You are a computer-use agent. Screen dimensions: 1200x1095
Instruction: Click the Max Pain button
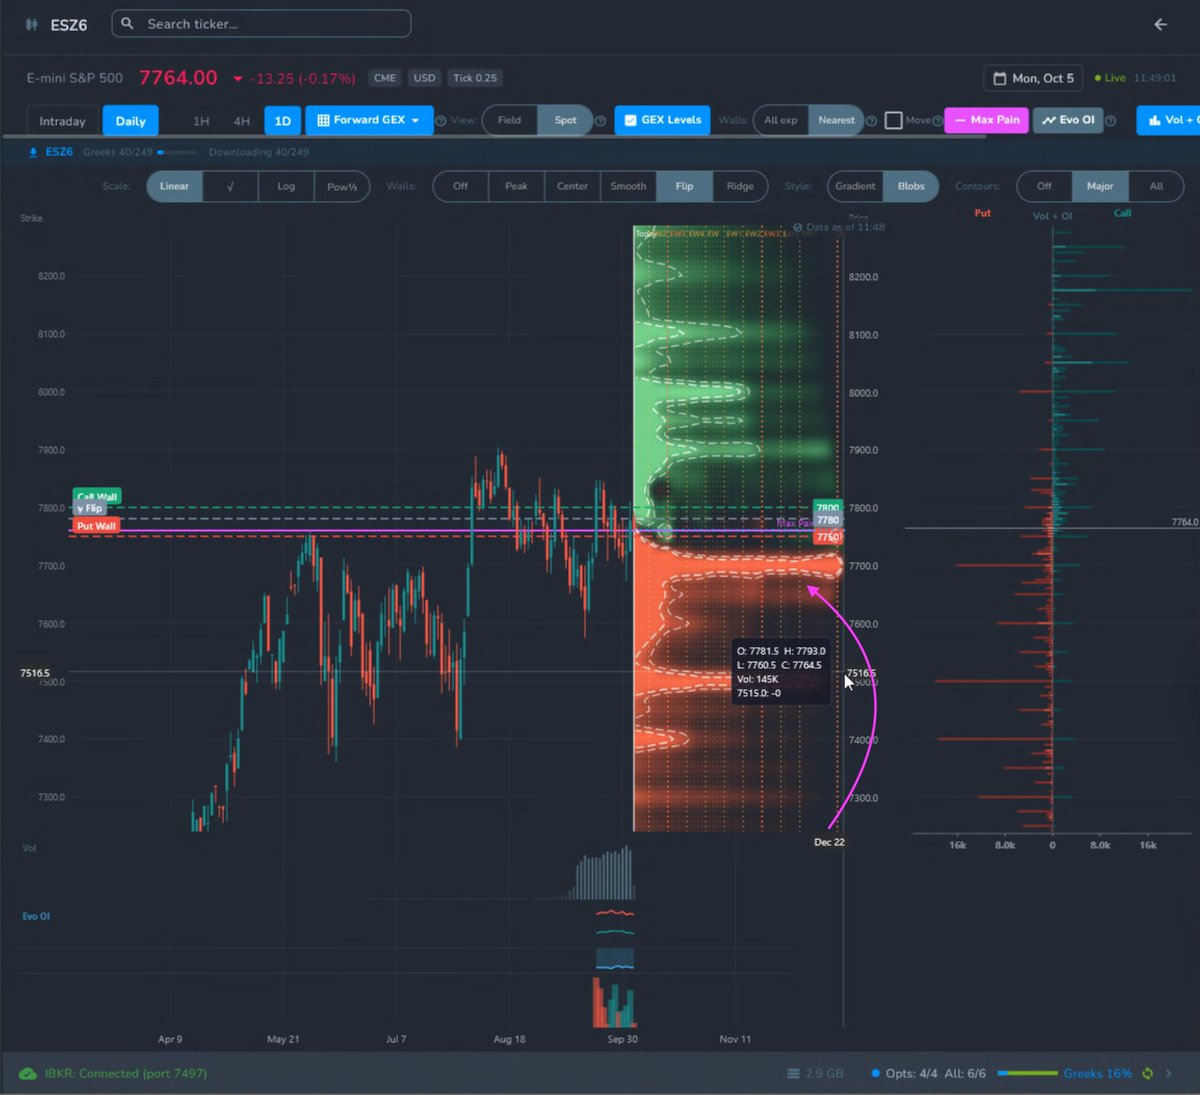[986, 120]
